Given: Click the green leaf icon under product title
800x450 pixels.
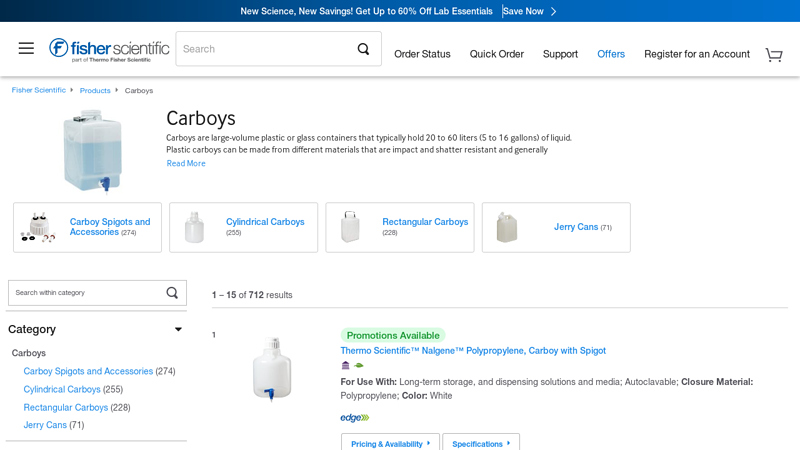Looking at the screenshot, I should point(359,365).
